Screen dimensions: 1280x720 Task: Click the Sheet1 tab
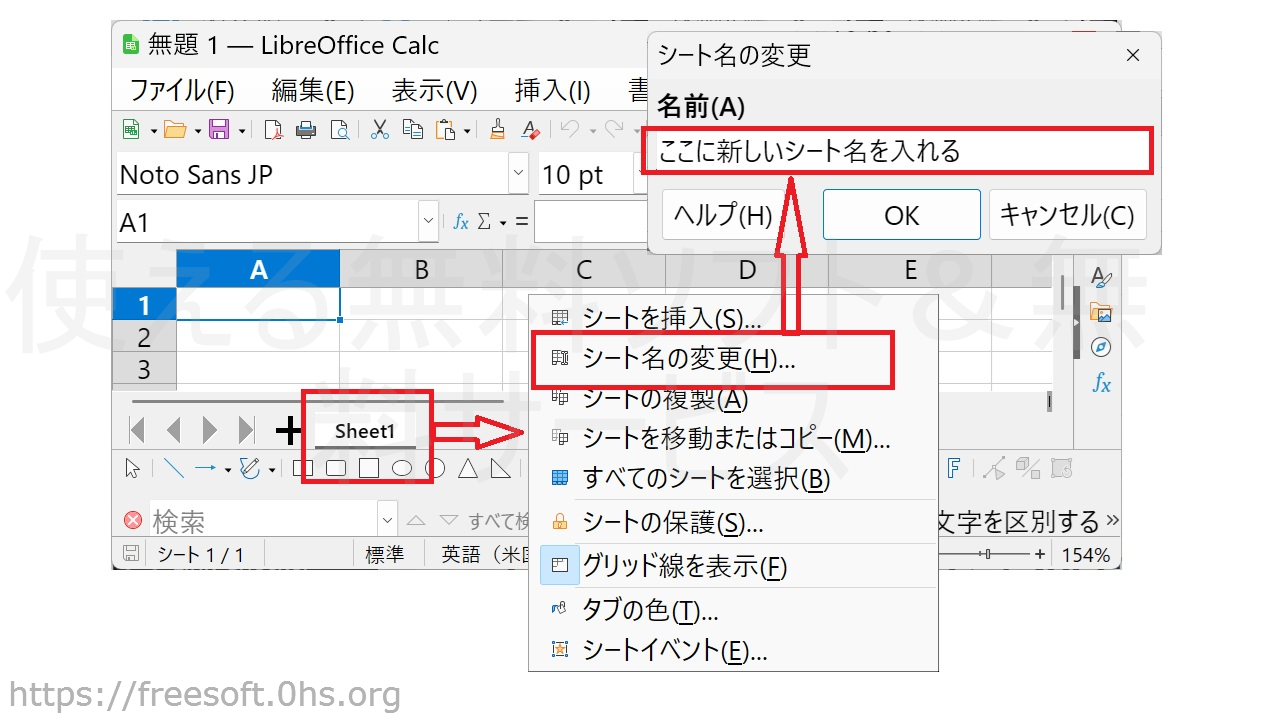pos(365,432)
